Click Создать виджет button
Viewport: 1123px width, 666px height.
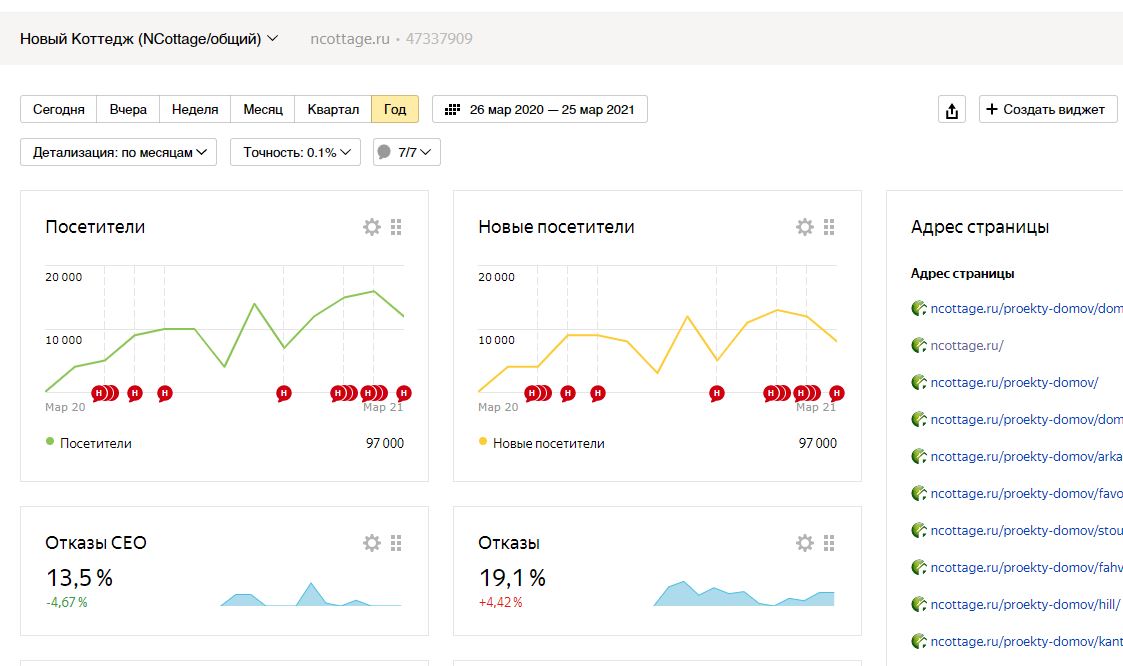(1048, 110)
